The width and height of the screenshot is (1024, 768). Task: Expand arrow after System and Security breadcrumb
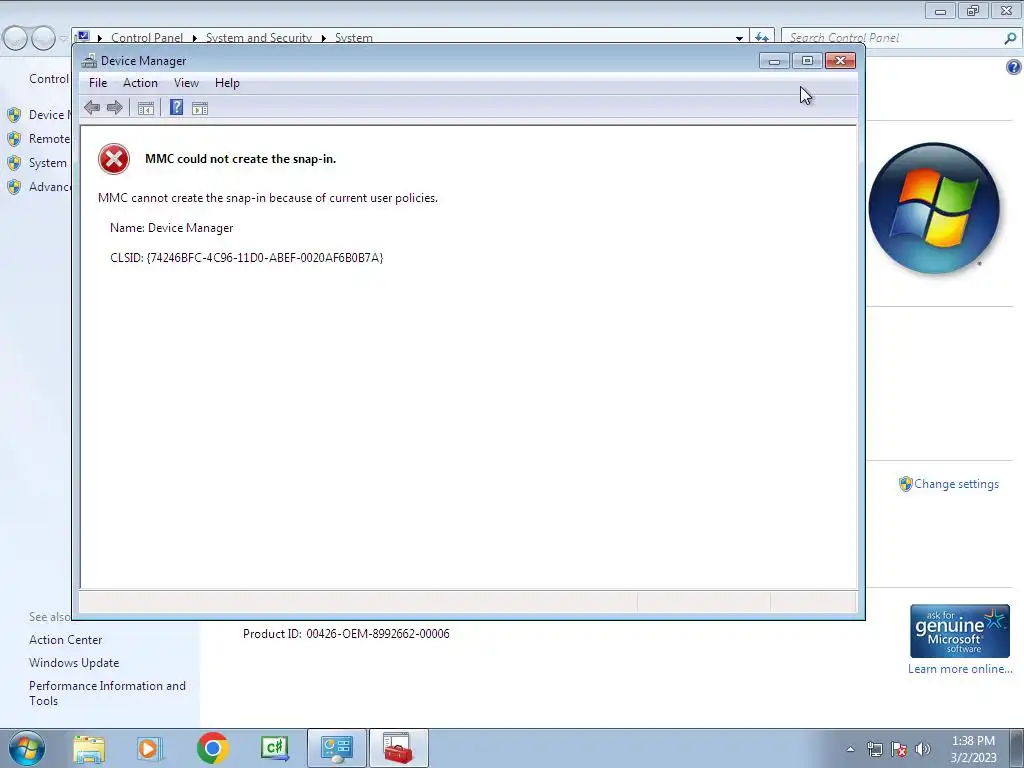(x=323, y=39)
